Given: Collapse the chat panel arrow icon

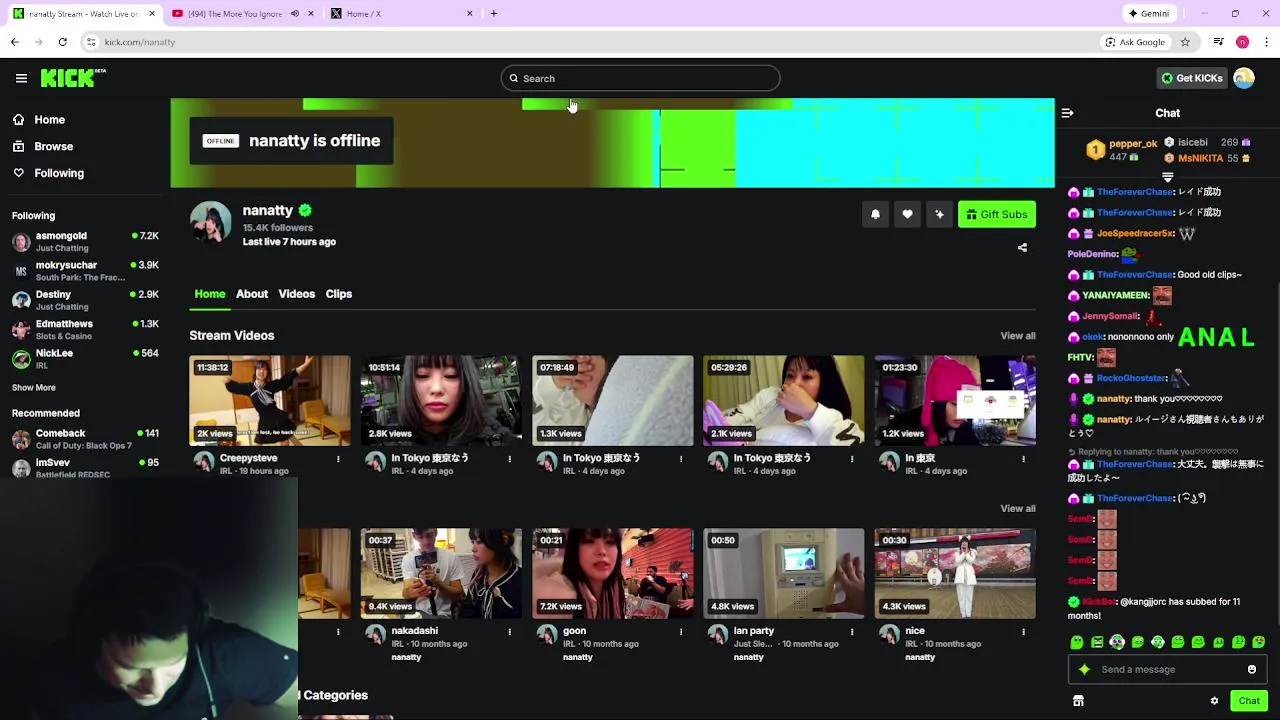Looking at the screenshot, I should pos(1067,113).
